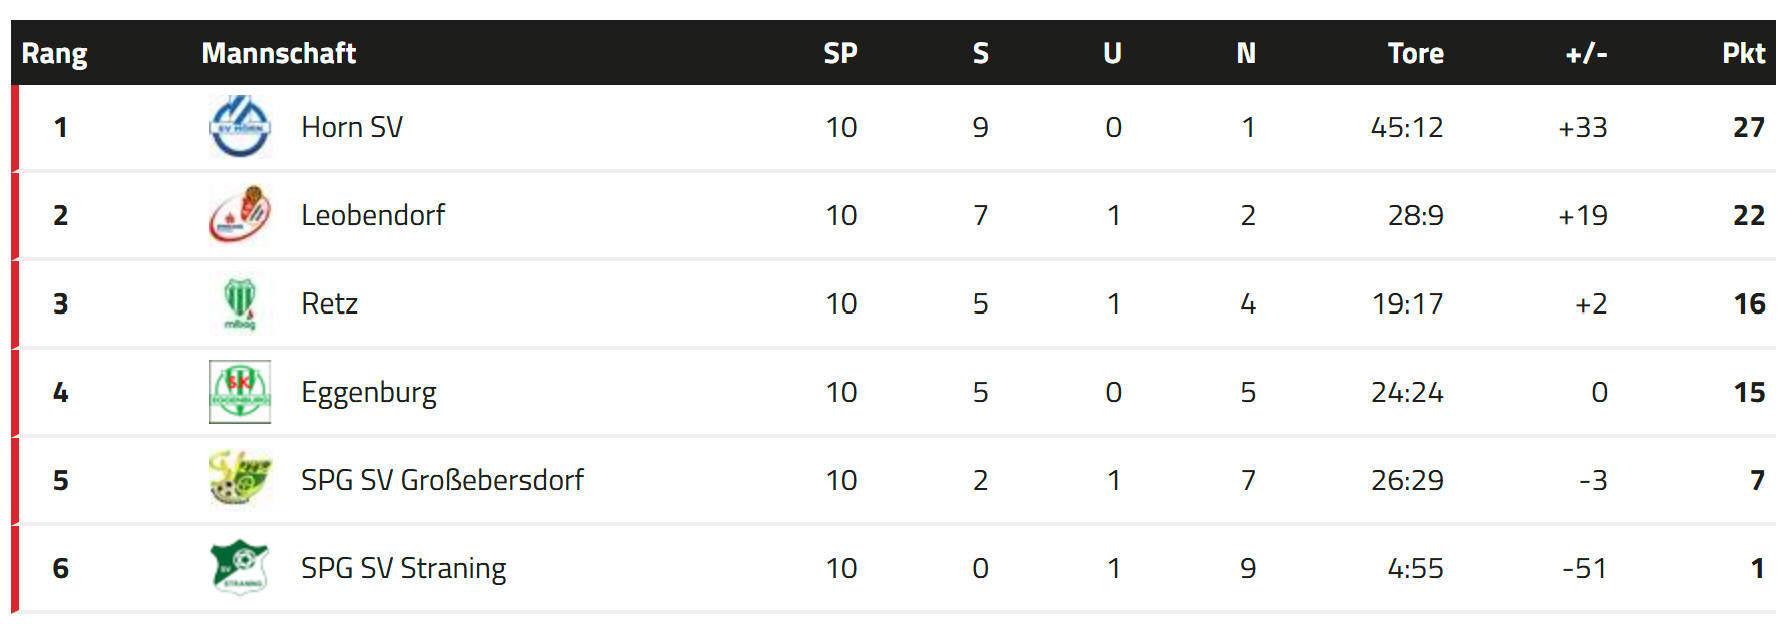Go to Eggenburg team name
1792x624 pixels.
[x=369, y=393]
